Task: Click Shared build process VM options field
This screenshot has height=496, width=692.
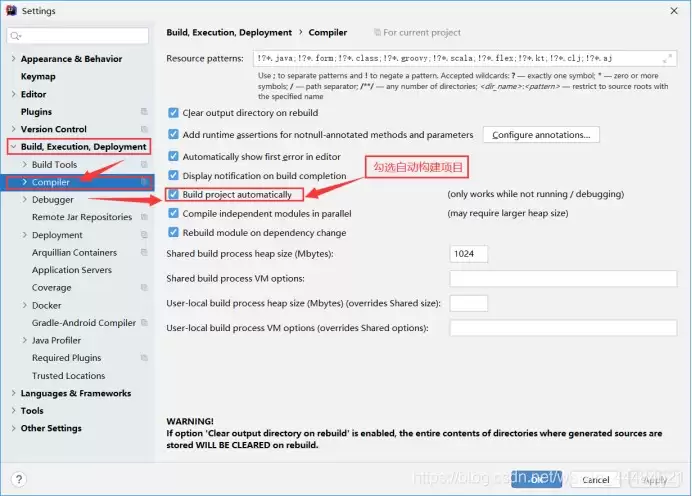Action: (563, 278)
